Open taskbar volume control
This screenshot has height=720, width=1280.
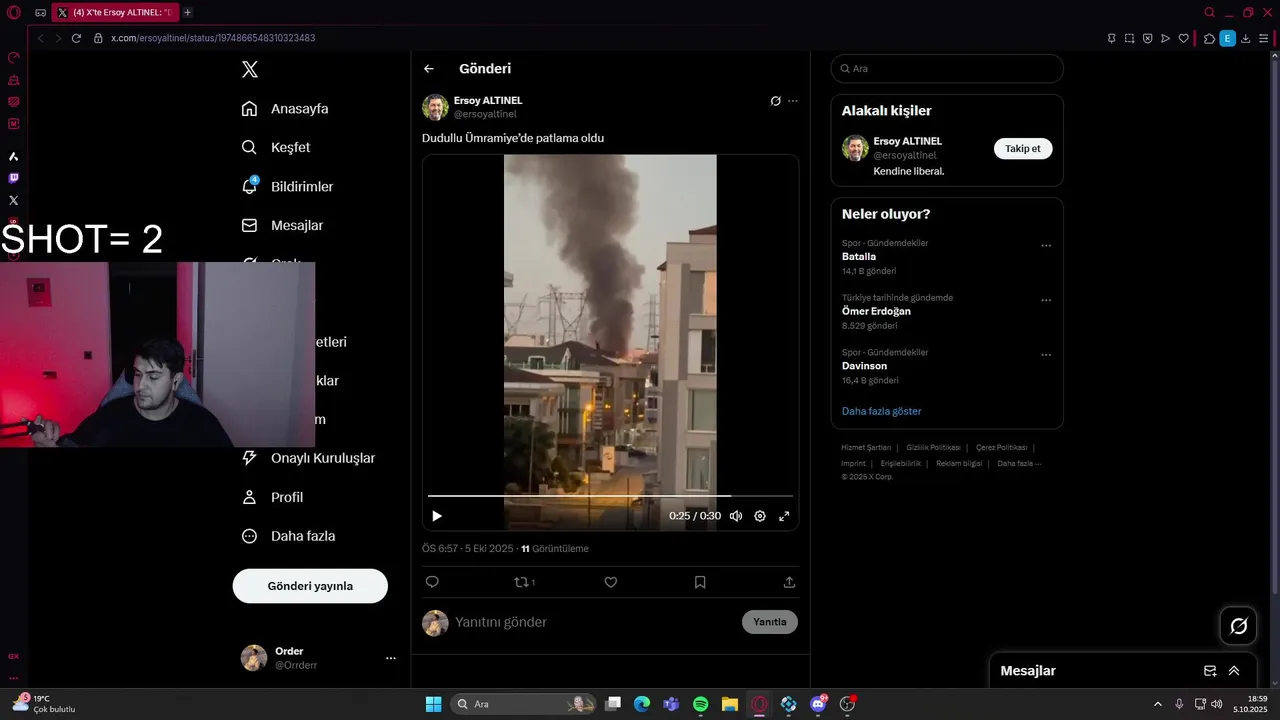1216,704
